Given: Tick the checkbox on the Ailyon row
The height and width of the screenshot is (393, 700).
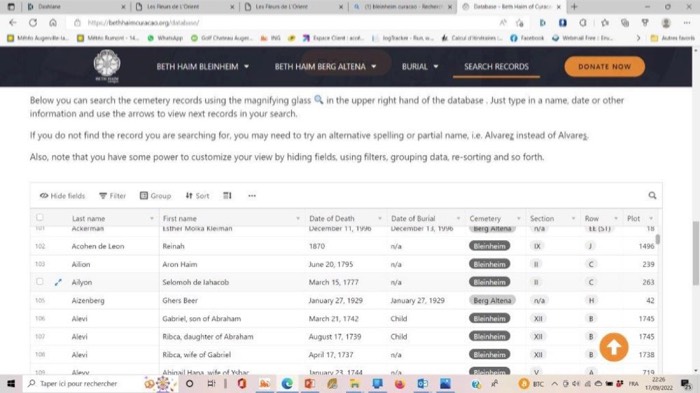Looking at the screenshot, I should [x=40, y=282].
